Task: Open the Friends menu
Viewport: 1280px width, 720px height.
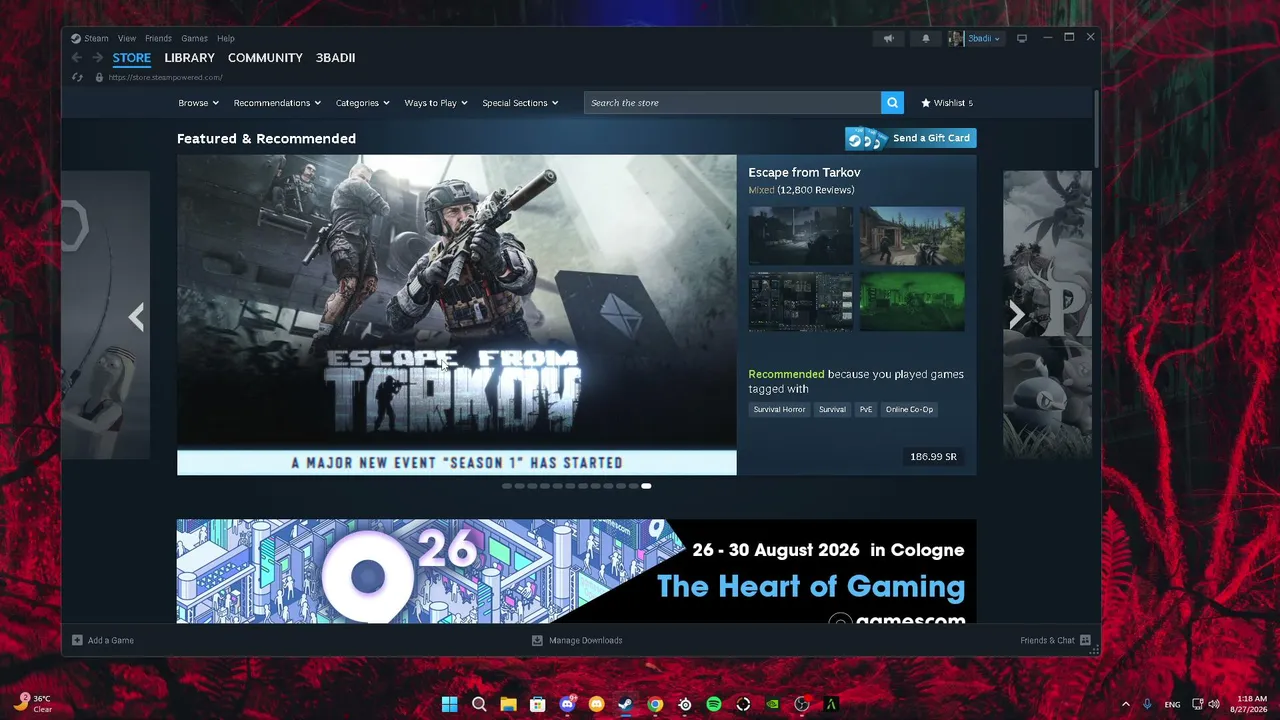Action: pos(158,38)
